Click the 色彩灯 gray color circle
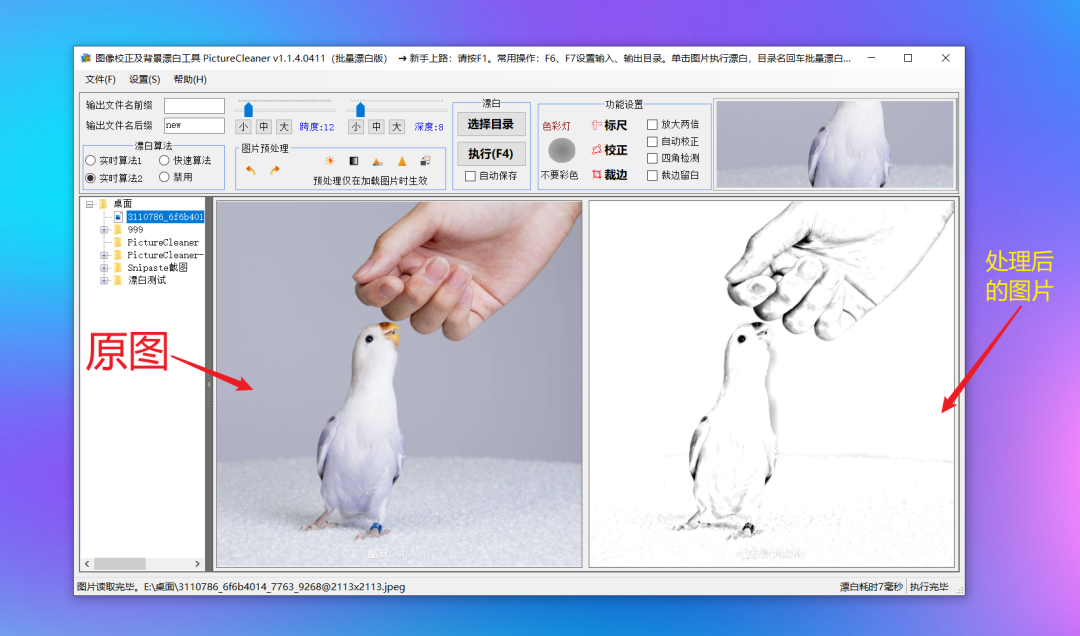The height and width of the screenshot is (636, 1080). (562, 150)
